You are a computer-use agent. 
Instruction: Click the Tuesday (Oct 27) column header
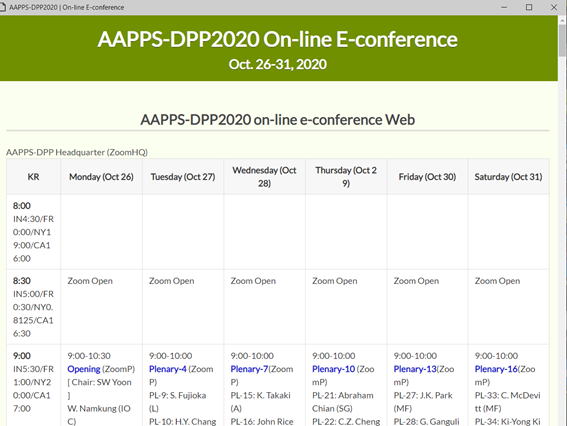click(x=183, y=177)
